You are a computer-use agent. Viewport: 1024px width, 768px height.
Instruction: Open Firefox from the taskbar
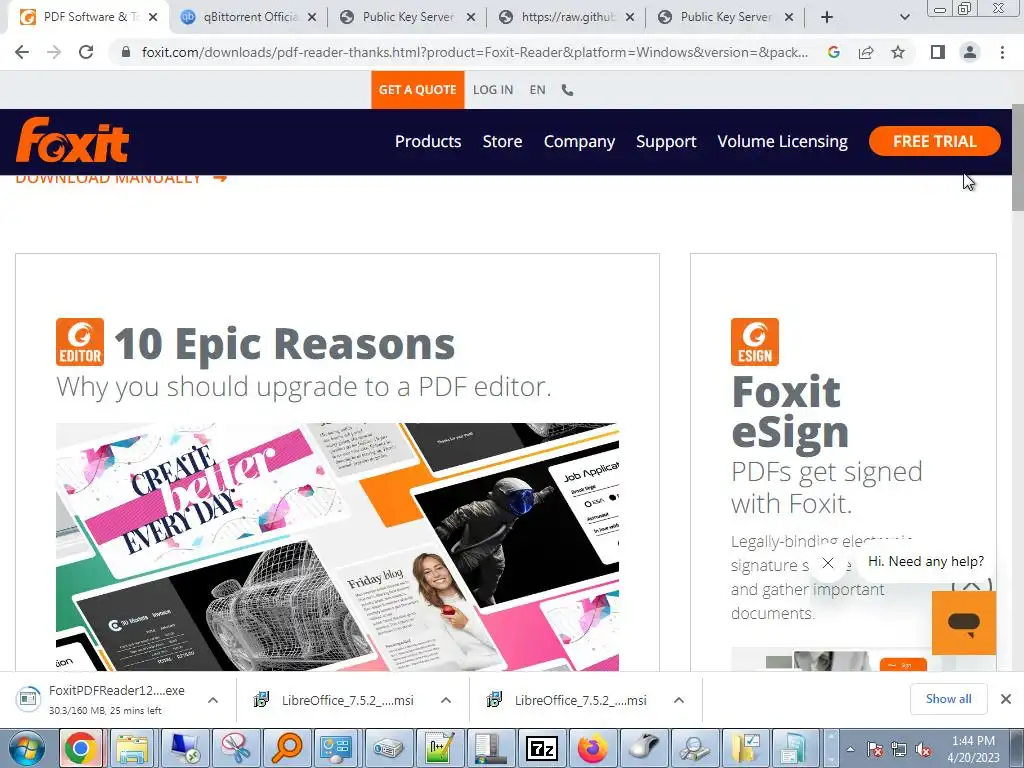click(x=593, y=748)
